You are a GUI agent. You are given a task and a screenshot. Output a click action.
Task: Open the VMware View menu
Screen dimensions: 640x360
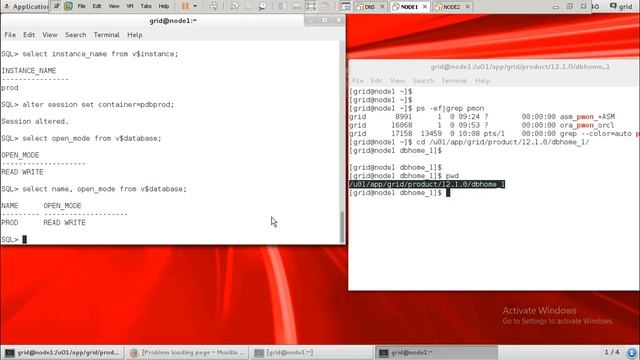tap(114, 6)
